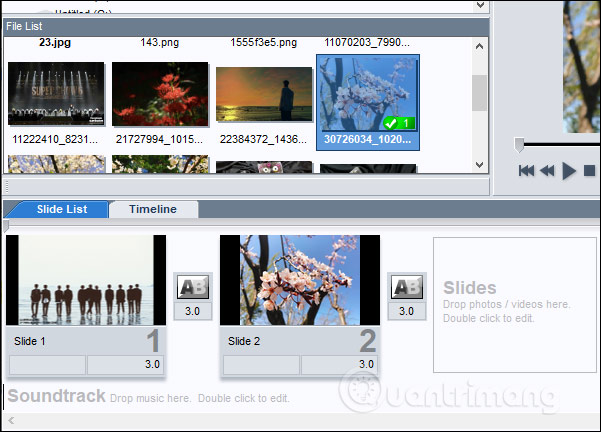The image size is (601, 432).
Task: Click the Slide 2 name label
Action: 244,341
